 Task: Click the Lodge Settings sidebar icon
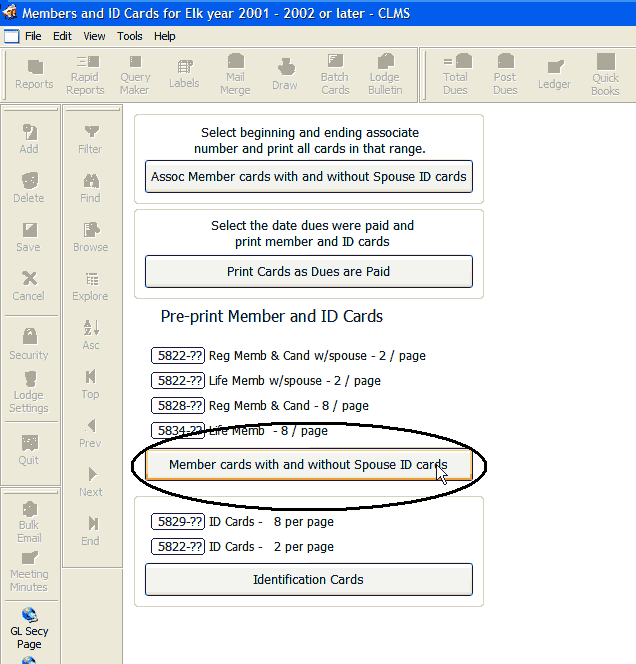pyautogui.click(x=29, y=392)
